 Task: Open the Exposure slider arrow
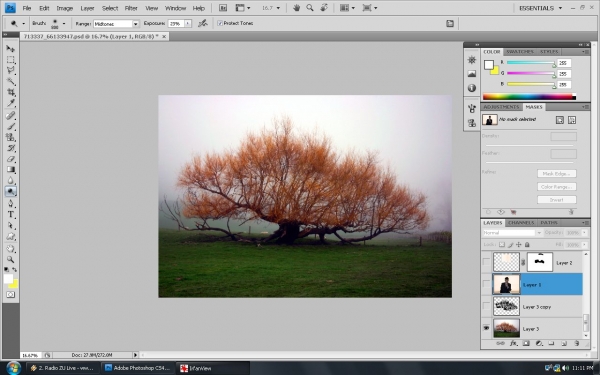click(x=188, y=23)
